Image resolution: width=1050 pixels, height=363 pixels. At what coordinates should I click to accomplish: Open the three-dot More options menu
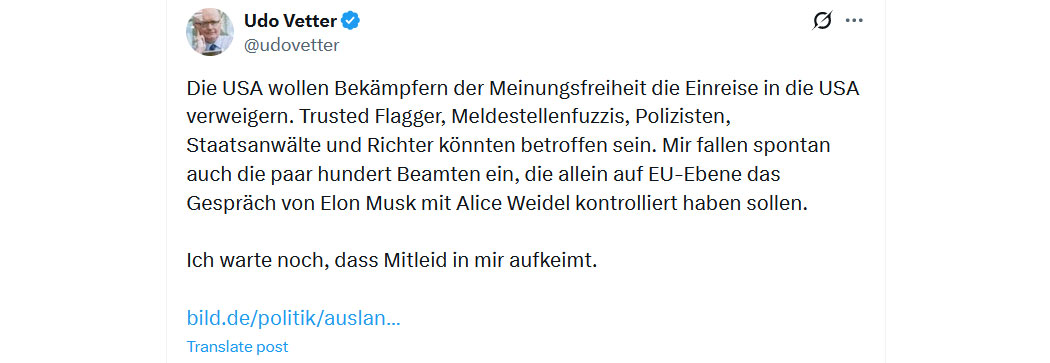[854, 21]
